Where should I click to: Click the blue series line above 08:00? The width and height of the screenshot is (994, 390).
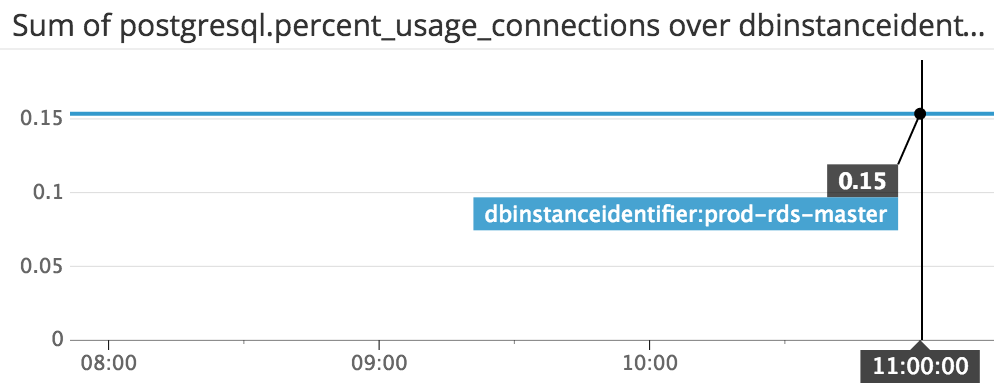tap(108, 114)
